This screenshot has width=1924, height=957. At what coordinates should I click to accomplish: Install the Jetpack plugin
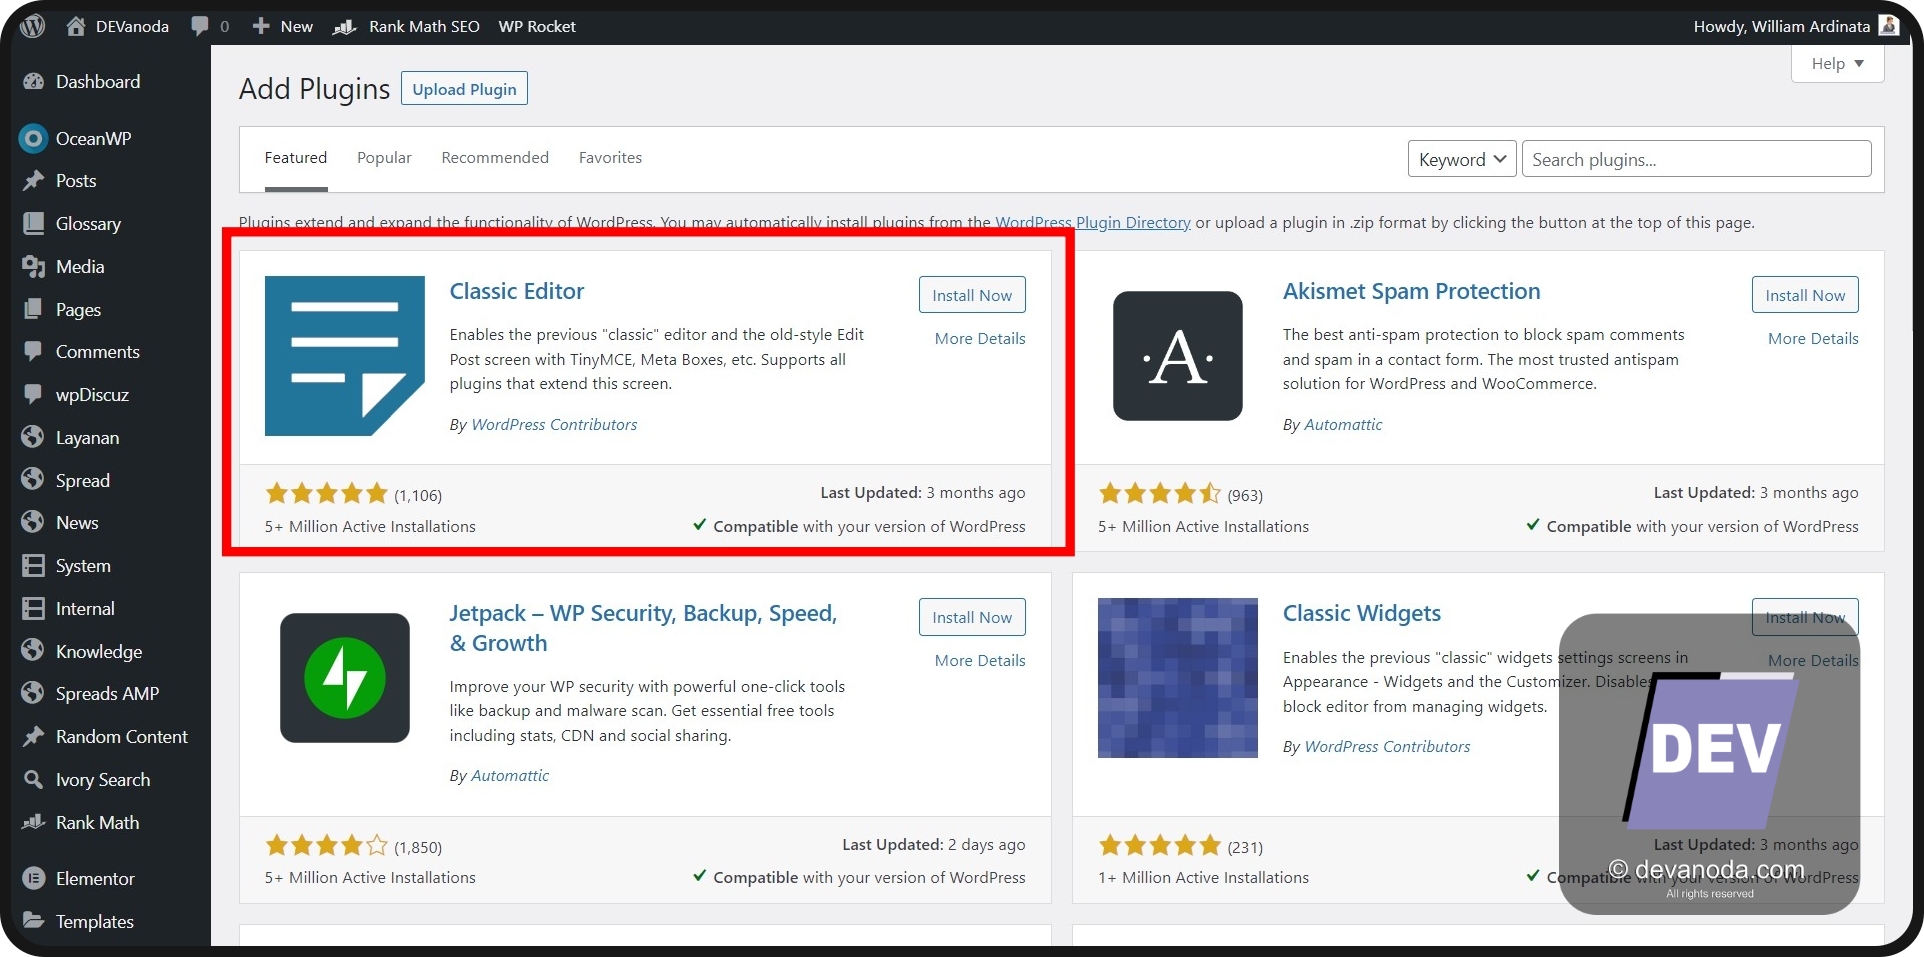972,617
